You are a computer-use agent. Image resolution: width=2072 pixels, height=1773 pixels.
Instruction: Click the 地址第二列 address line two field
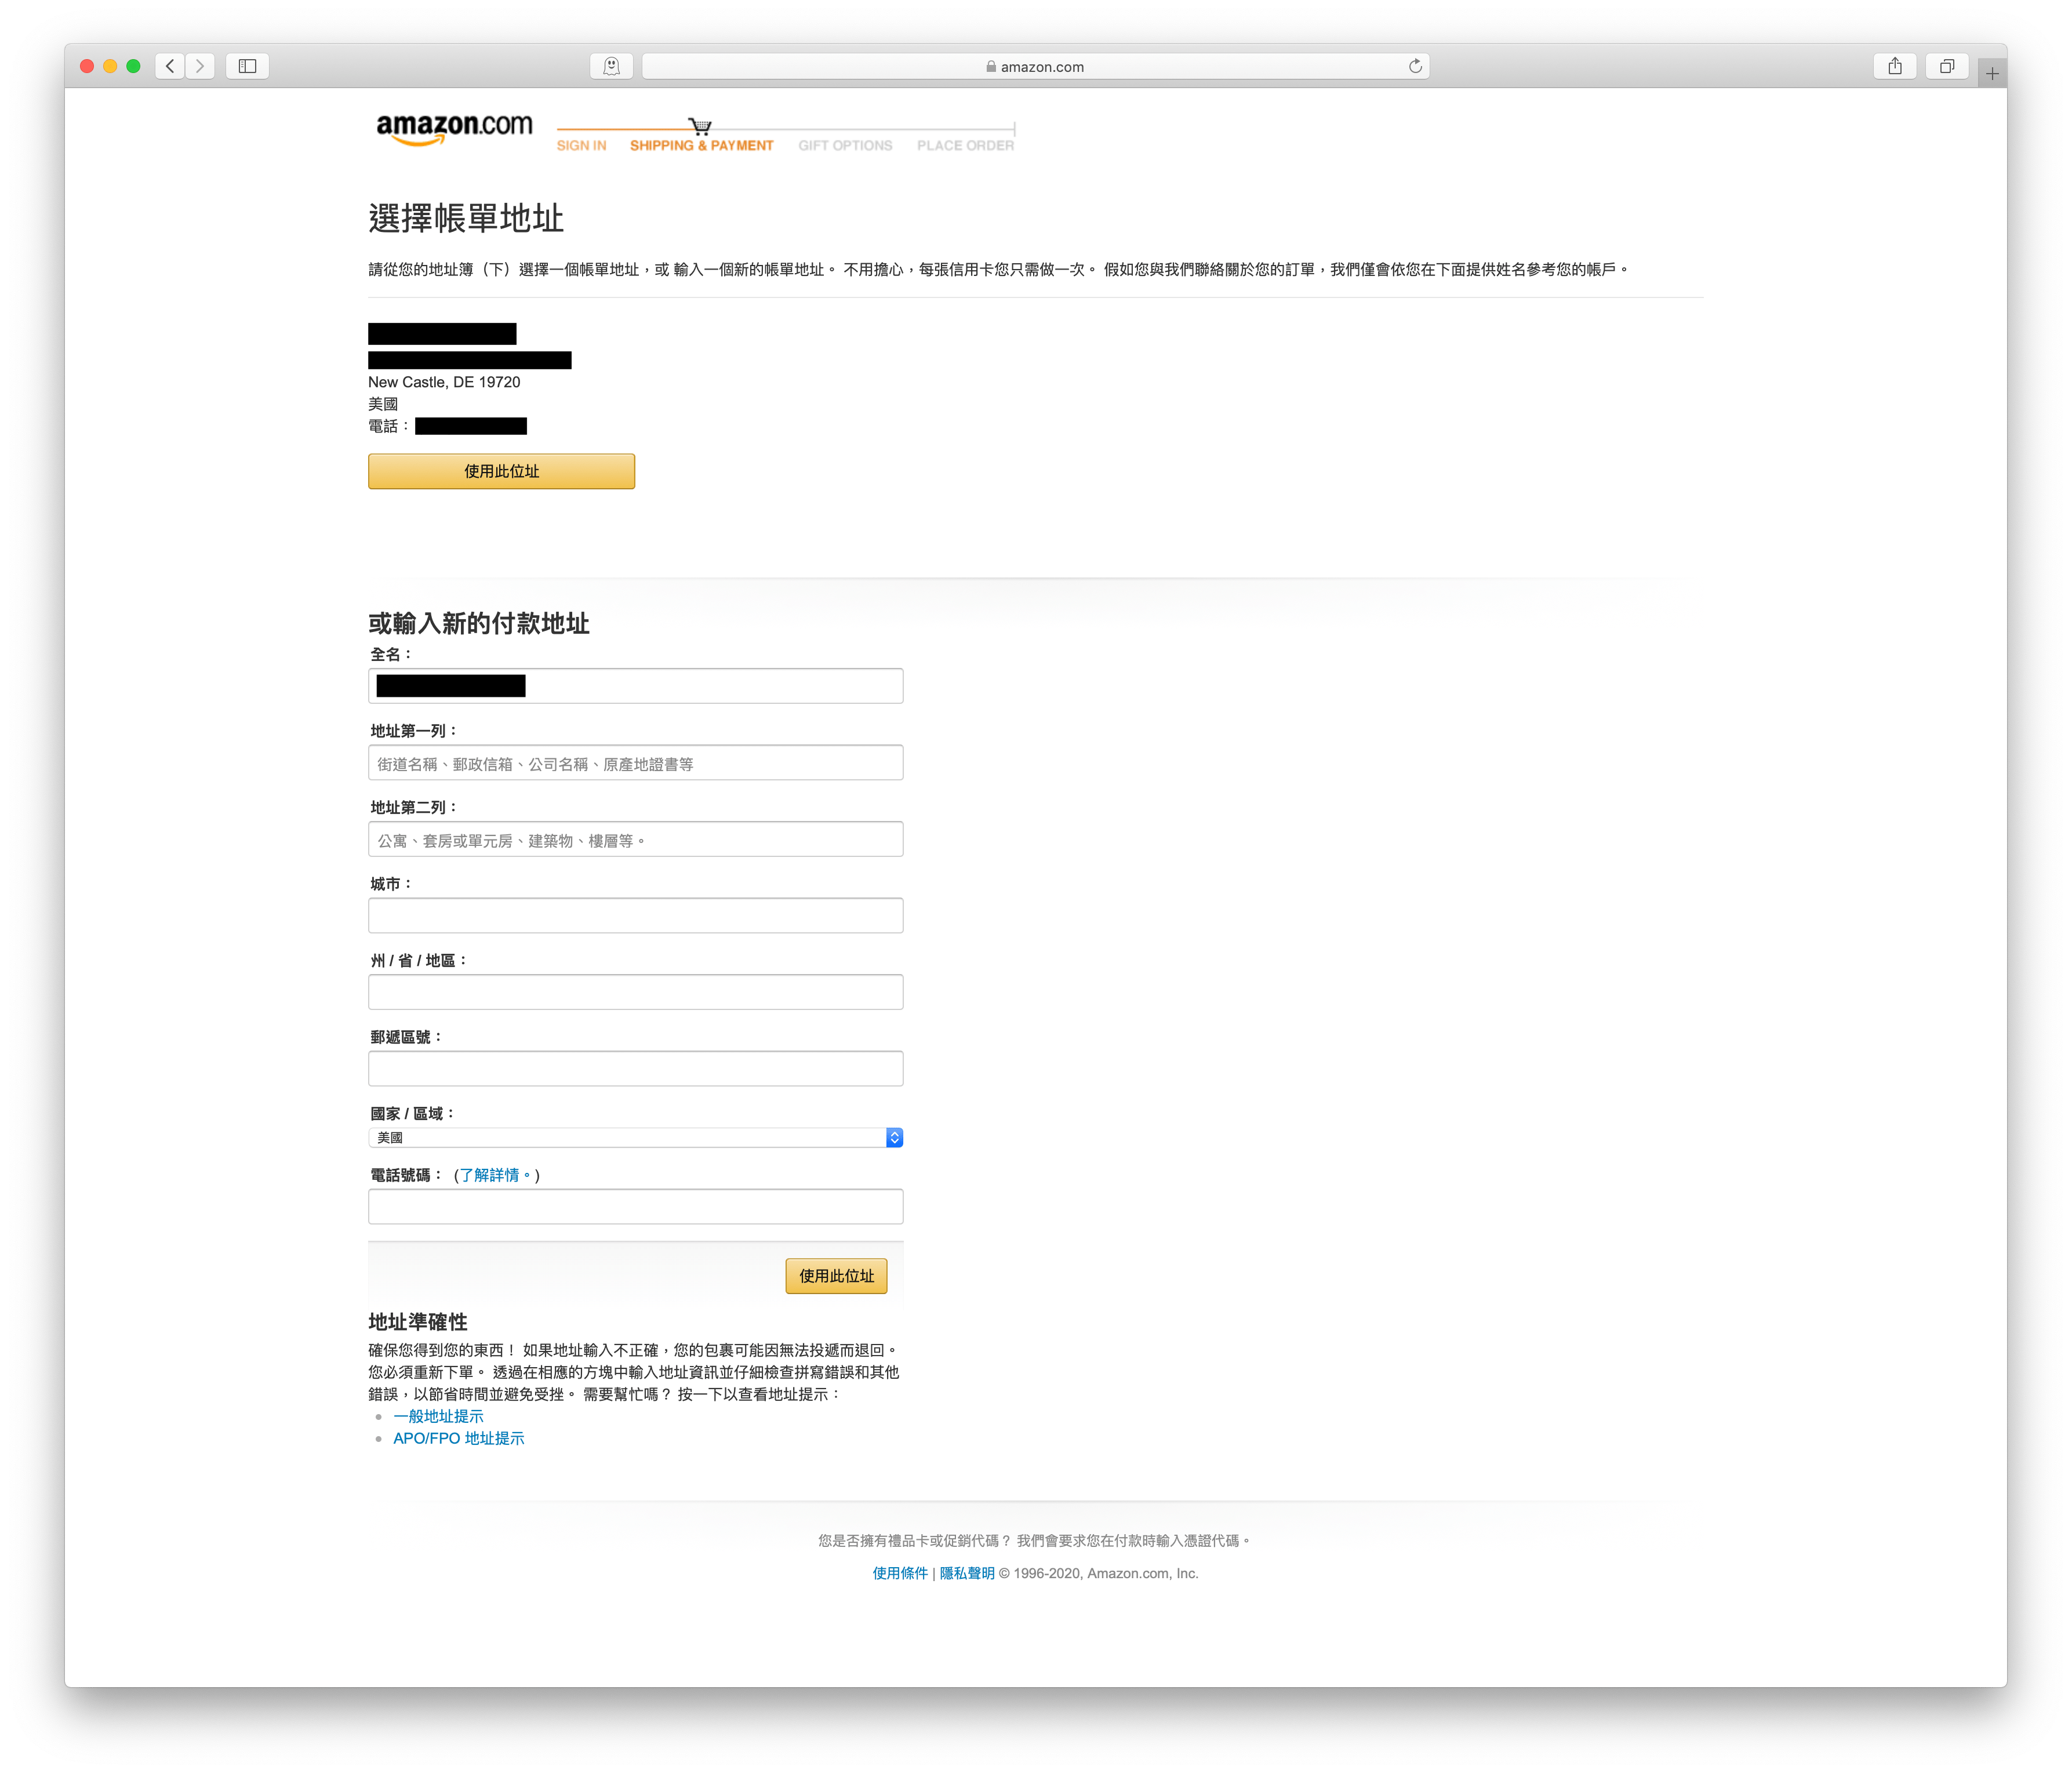pos(635,840)
